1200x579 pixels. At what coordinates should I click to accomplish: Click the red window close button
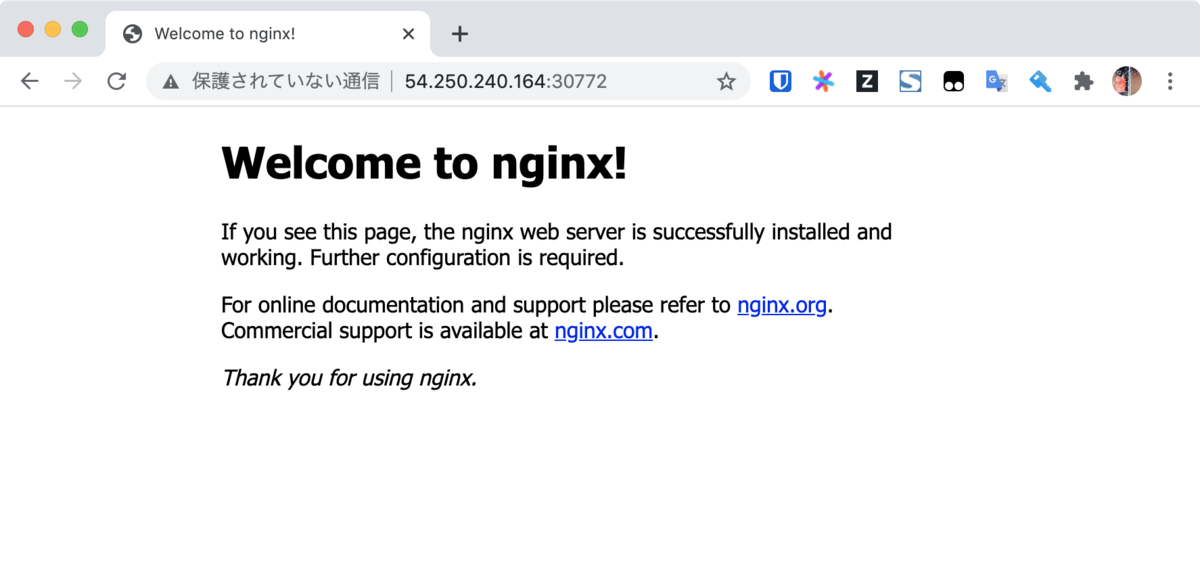pyautogui.click(x=26, y=29)
